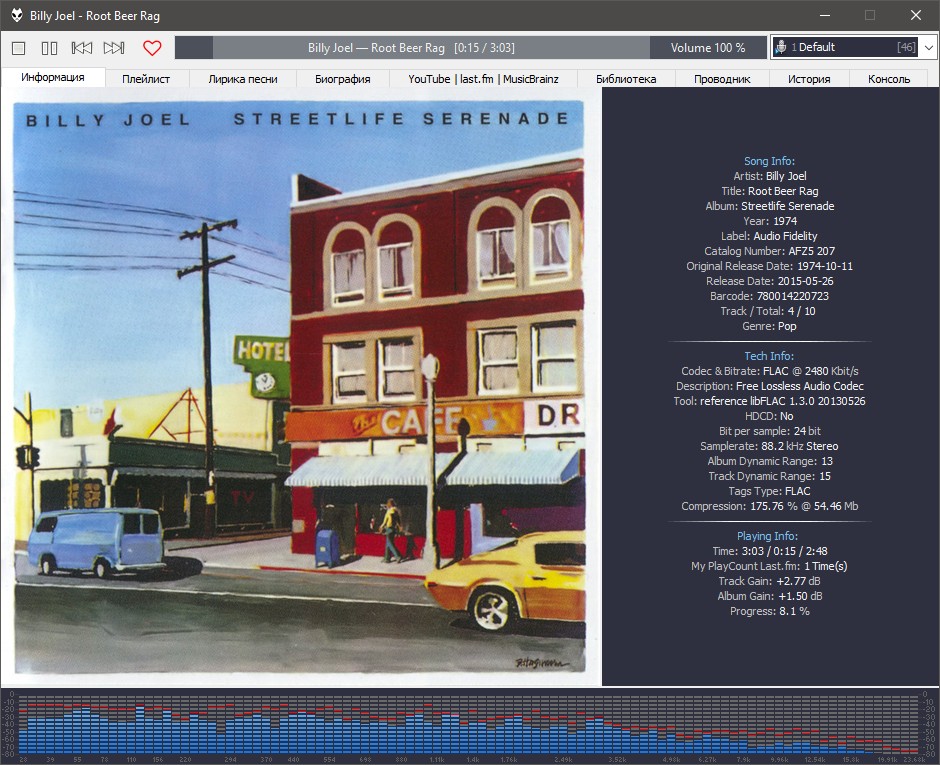The height and width of the screenshot is (765, 940).
Task: Click the preset icon beside 1 Default
Action: point(781,48)
